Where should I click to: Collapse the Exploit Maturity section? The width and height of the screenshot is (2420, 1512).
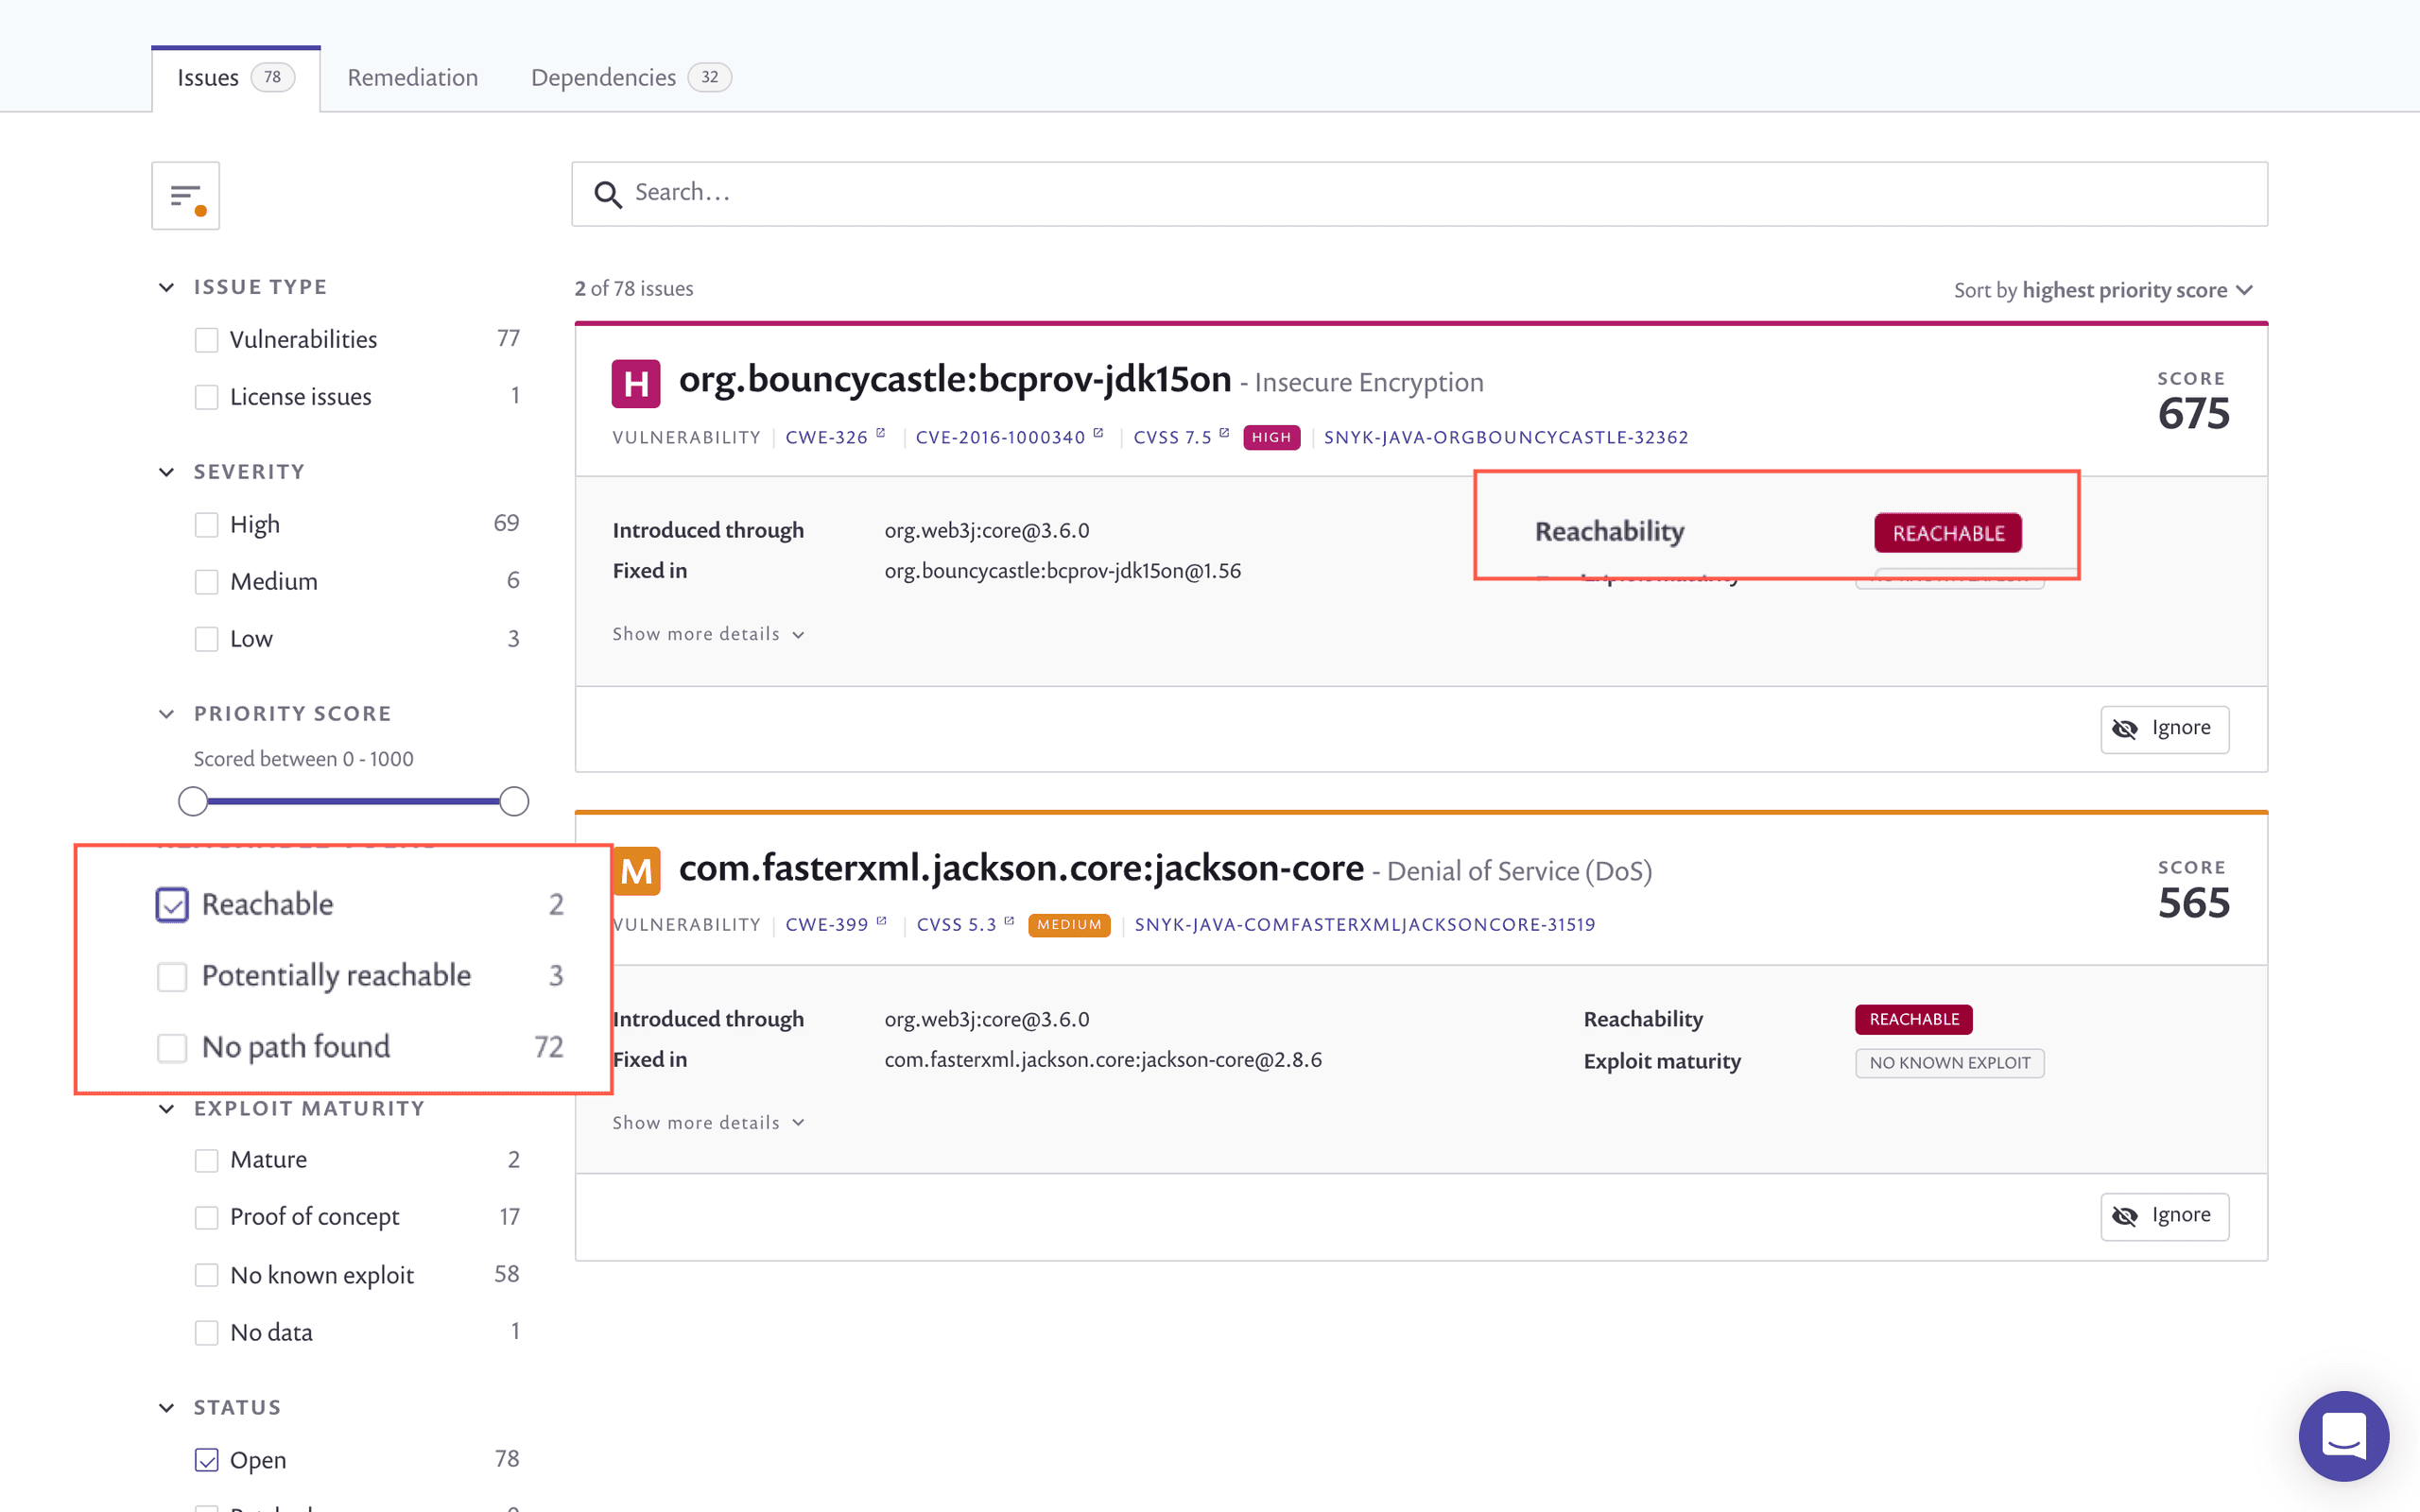coord(166,1109)
